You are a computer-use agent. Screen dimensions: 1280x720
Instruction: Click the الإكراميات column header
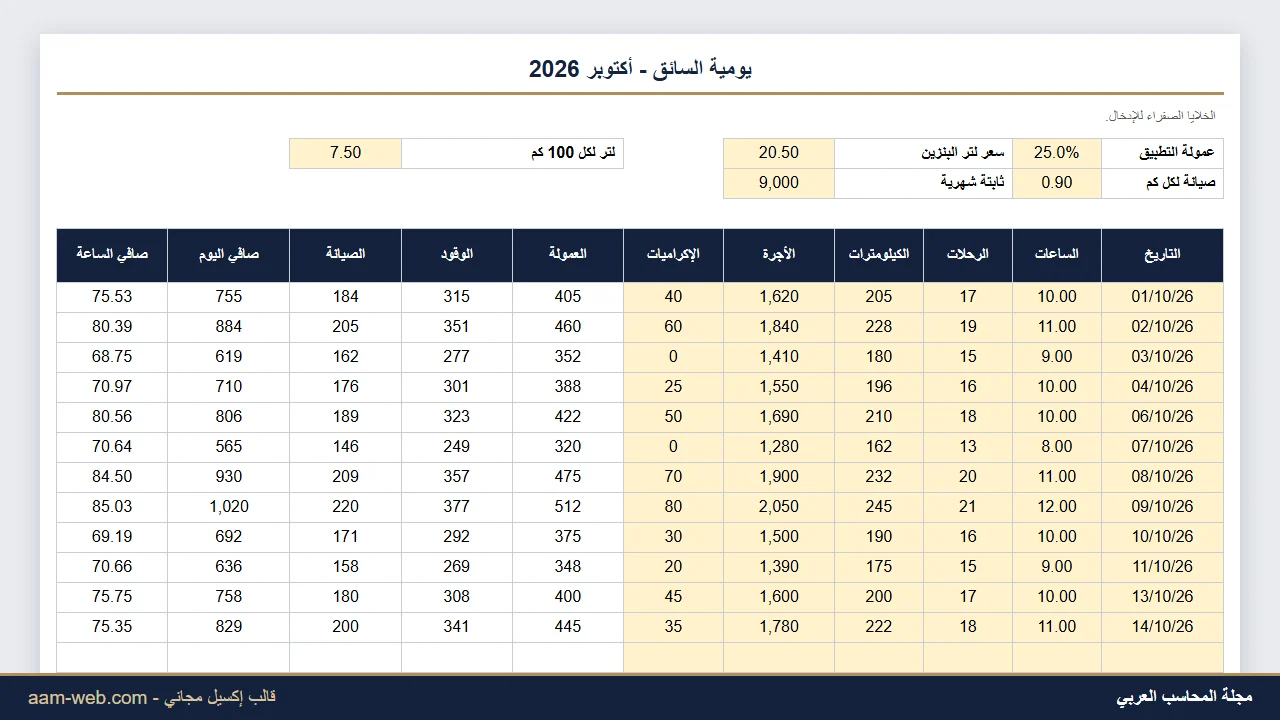673,255
